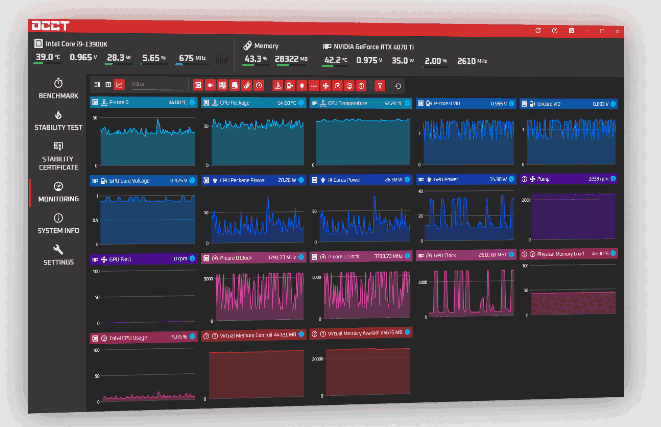This screenshot has width=661, height=427.
Task: Open the Stability Certificate section
Action: pyautogui.click(x=58, y=156)
